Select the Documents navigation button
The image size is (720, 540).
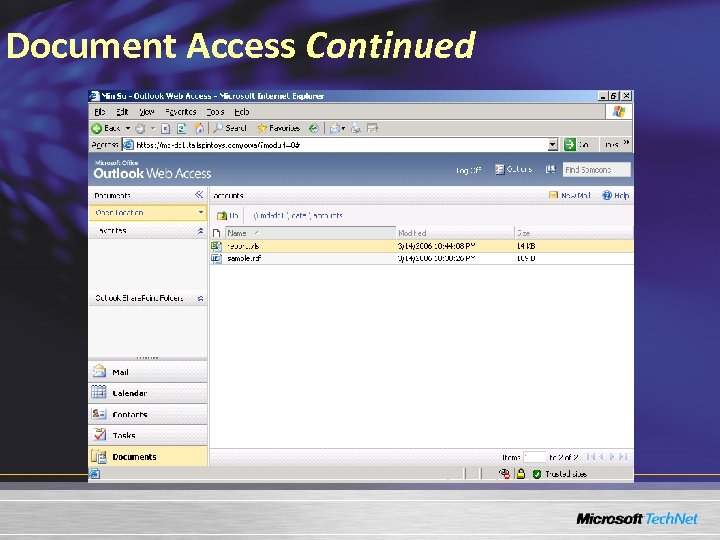coord(148,456)
